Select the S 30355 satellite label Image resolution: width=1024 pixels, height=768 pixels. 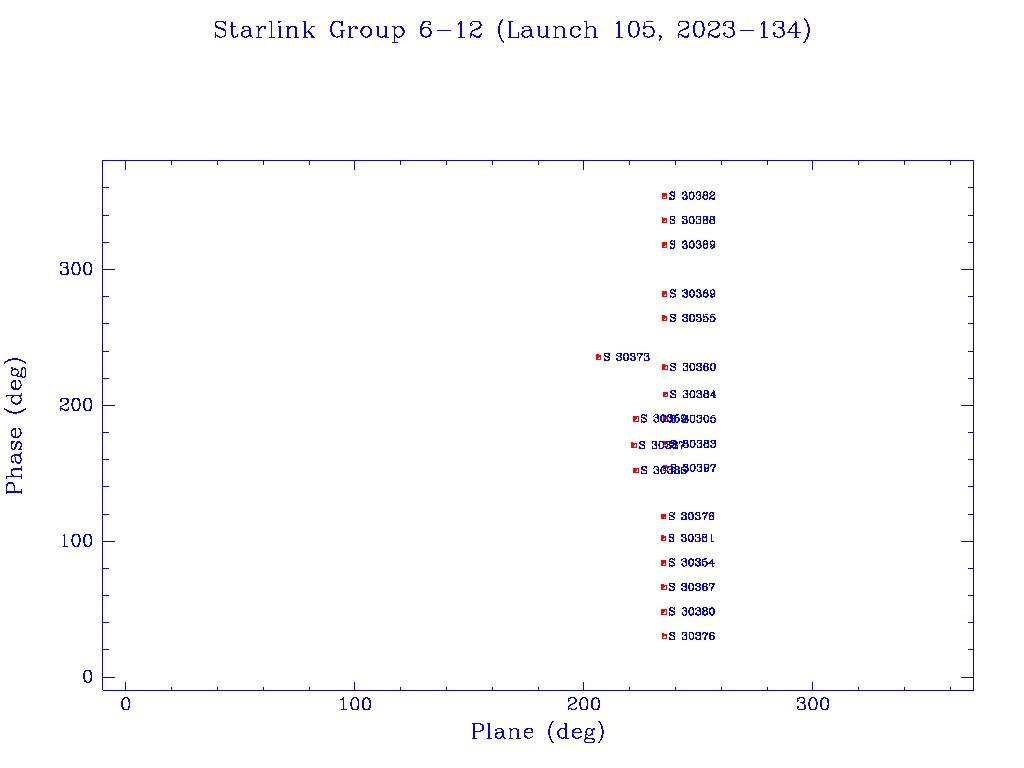tap(692, 318)
